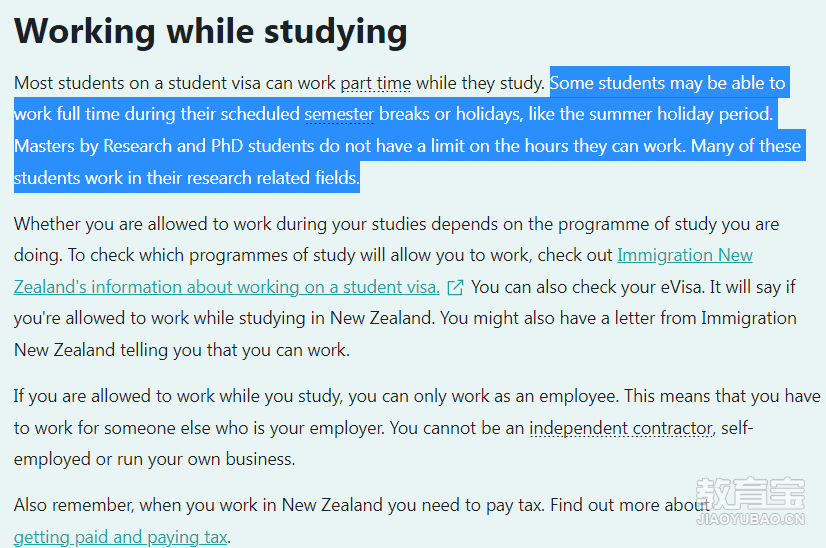Click 'PhD' in the highlighted text
The image size is (826, 548).
[227, 146]
